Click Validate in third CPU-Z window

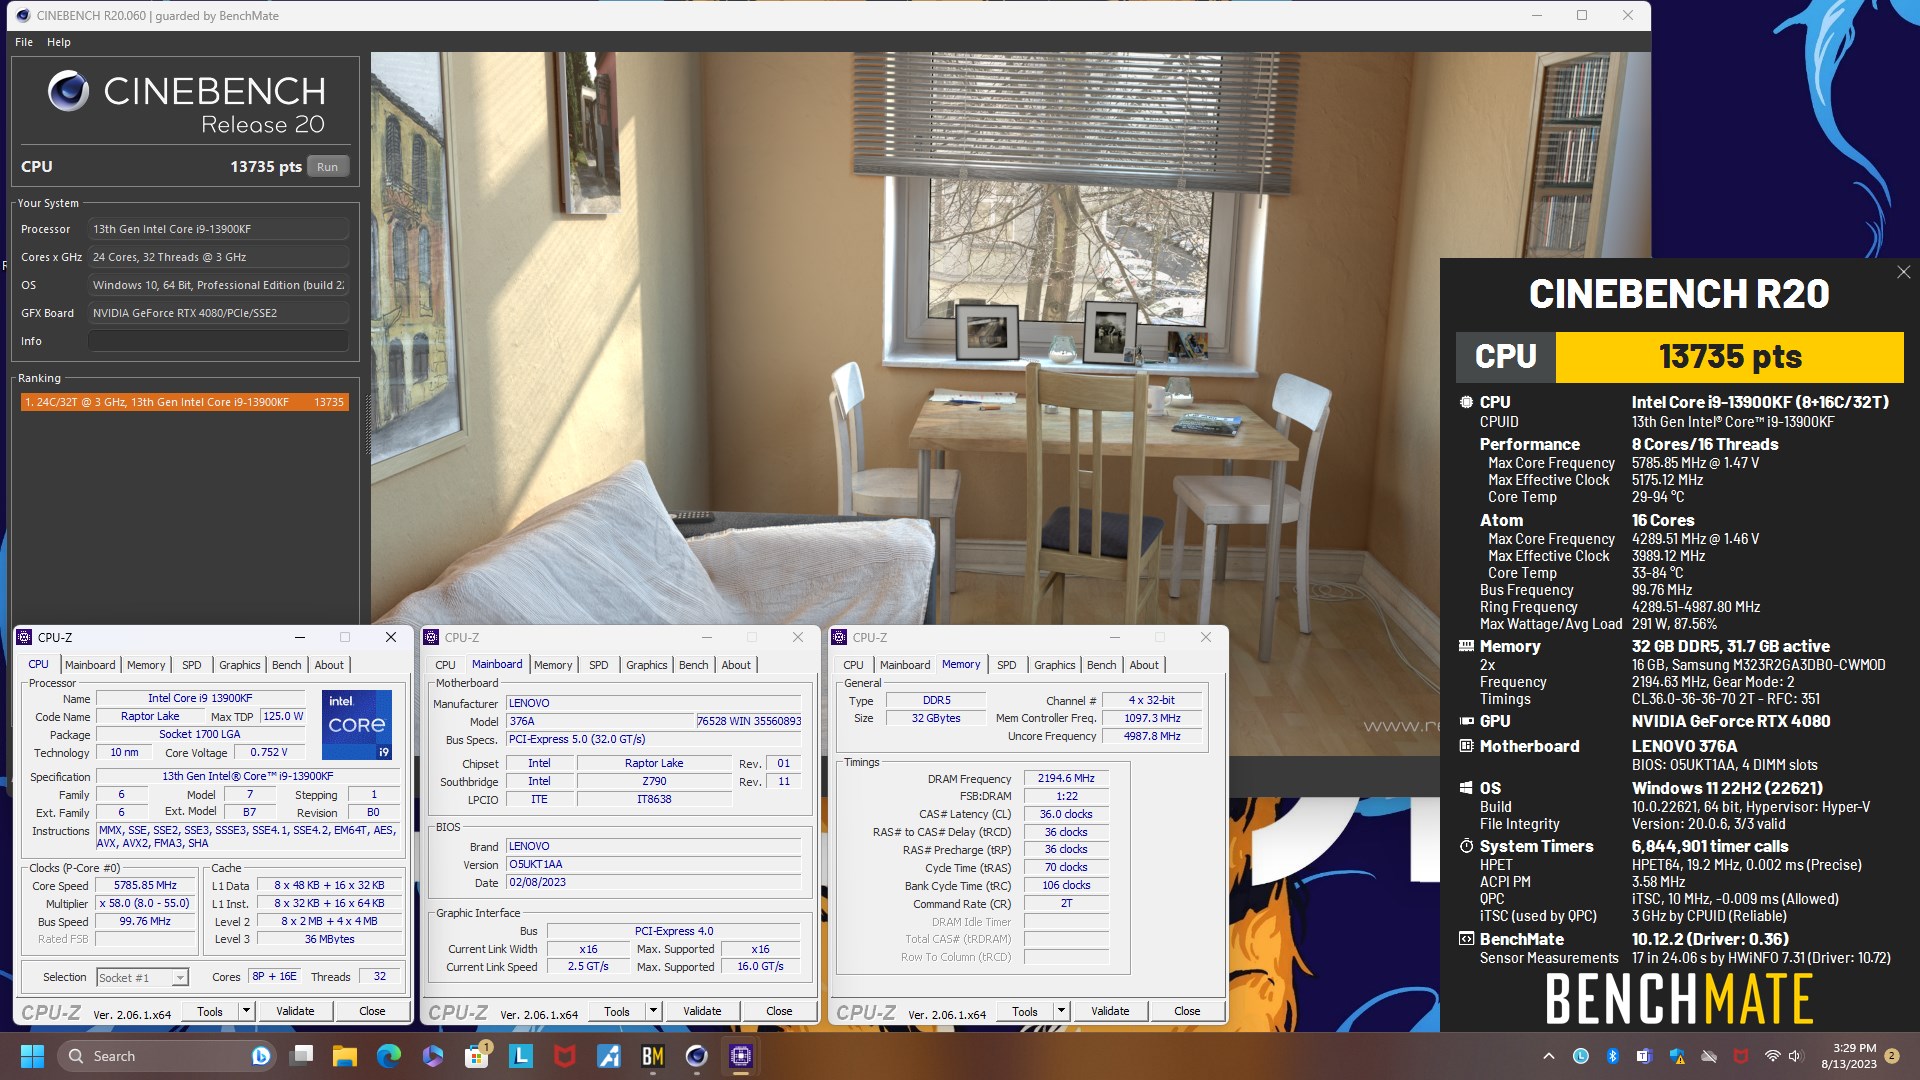tap(1110, 1011)
